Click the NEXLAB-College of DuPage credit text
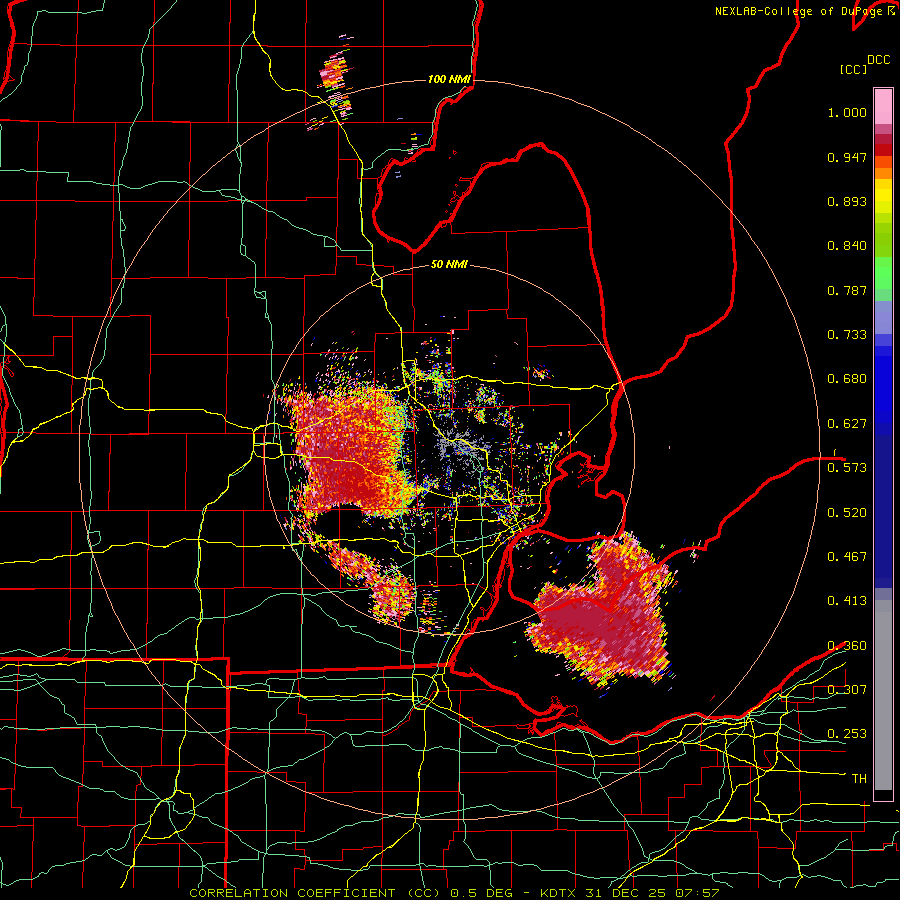This screenshot has height=900, width=900. coord(800,11)
